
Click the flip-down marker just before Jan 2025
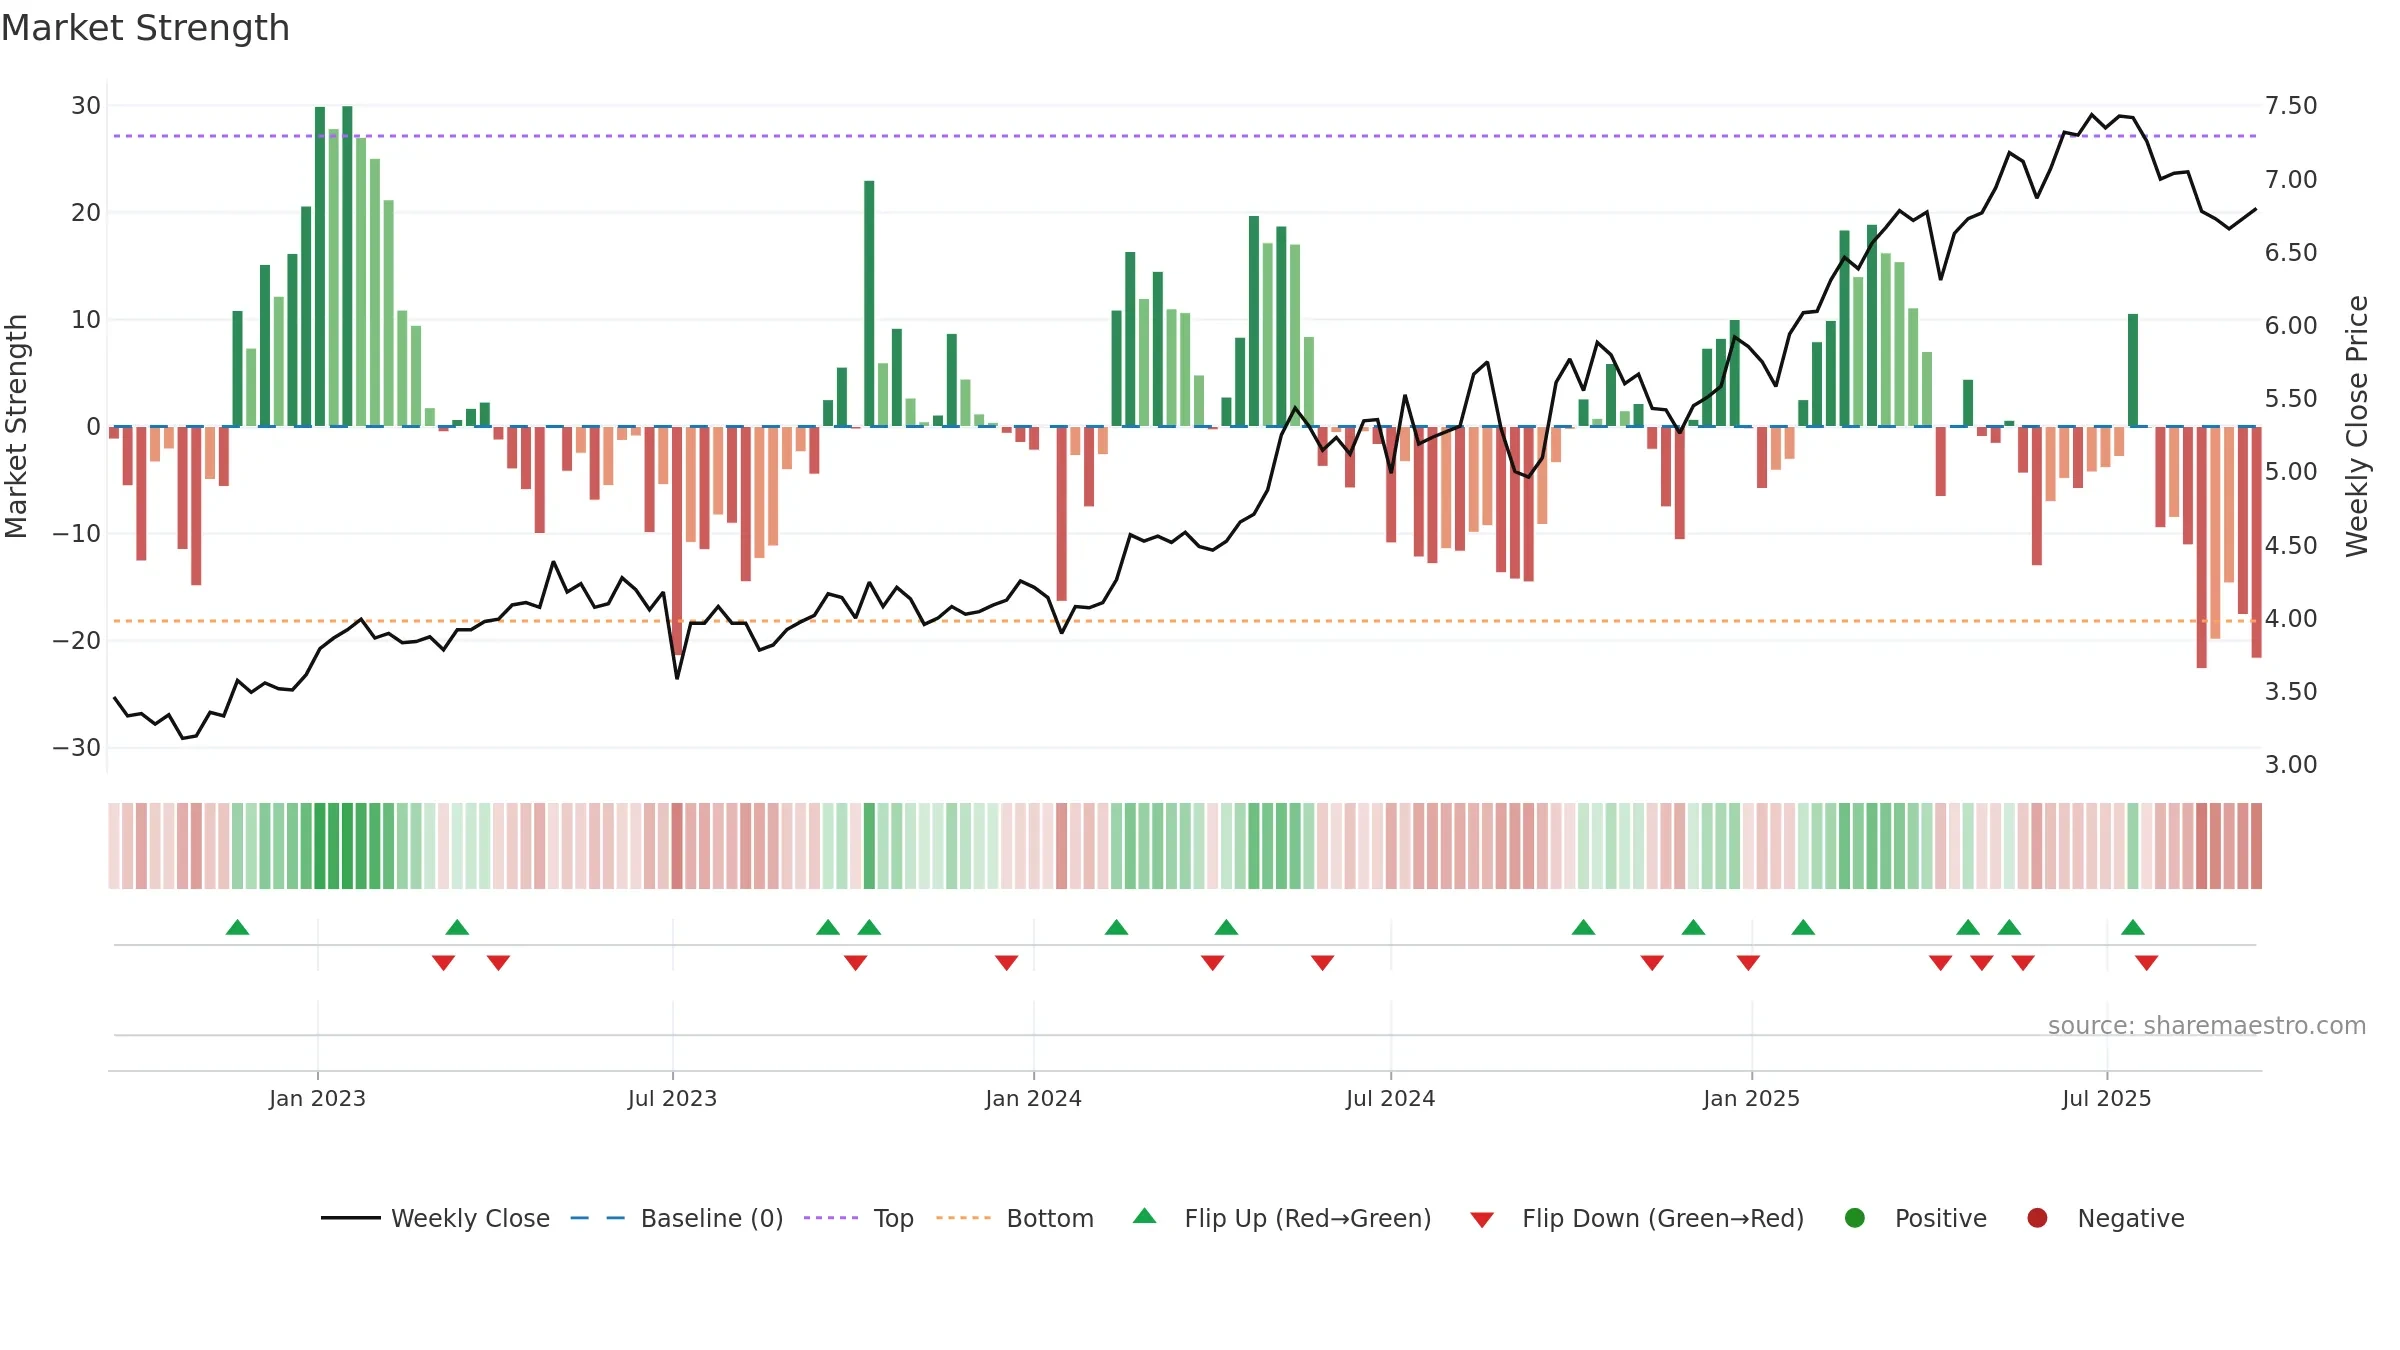click(x=1748, y=962)
